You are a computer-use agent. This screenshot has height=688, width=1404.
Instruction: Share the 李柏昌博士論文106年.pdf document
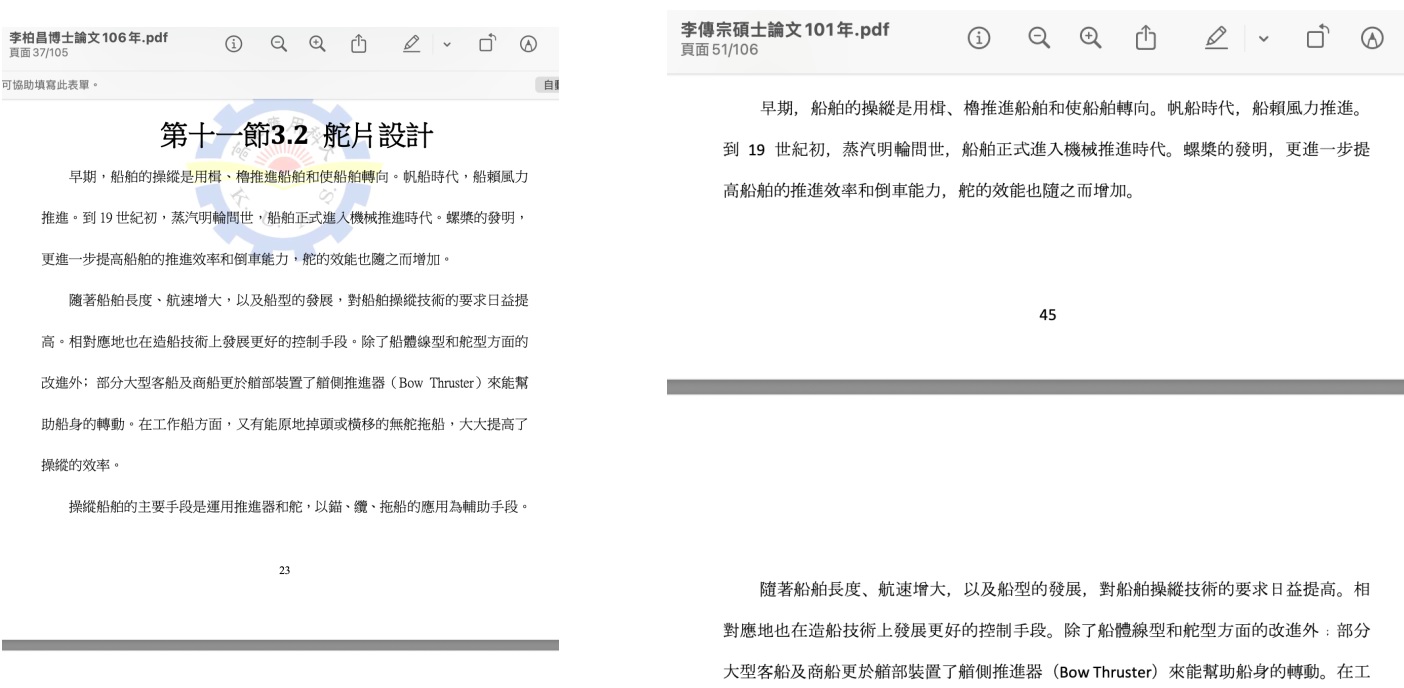pyautogui.click(x=358, y=43)
